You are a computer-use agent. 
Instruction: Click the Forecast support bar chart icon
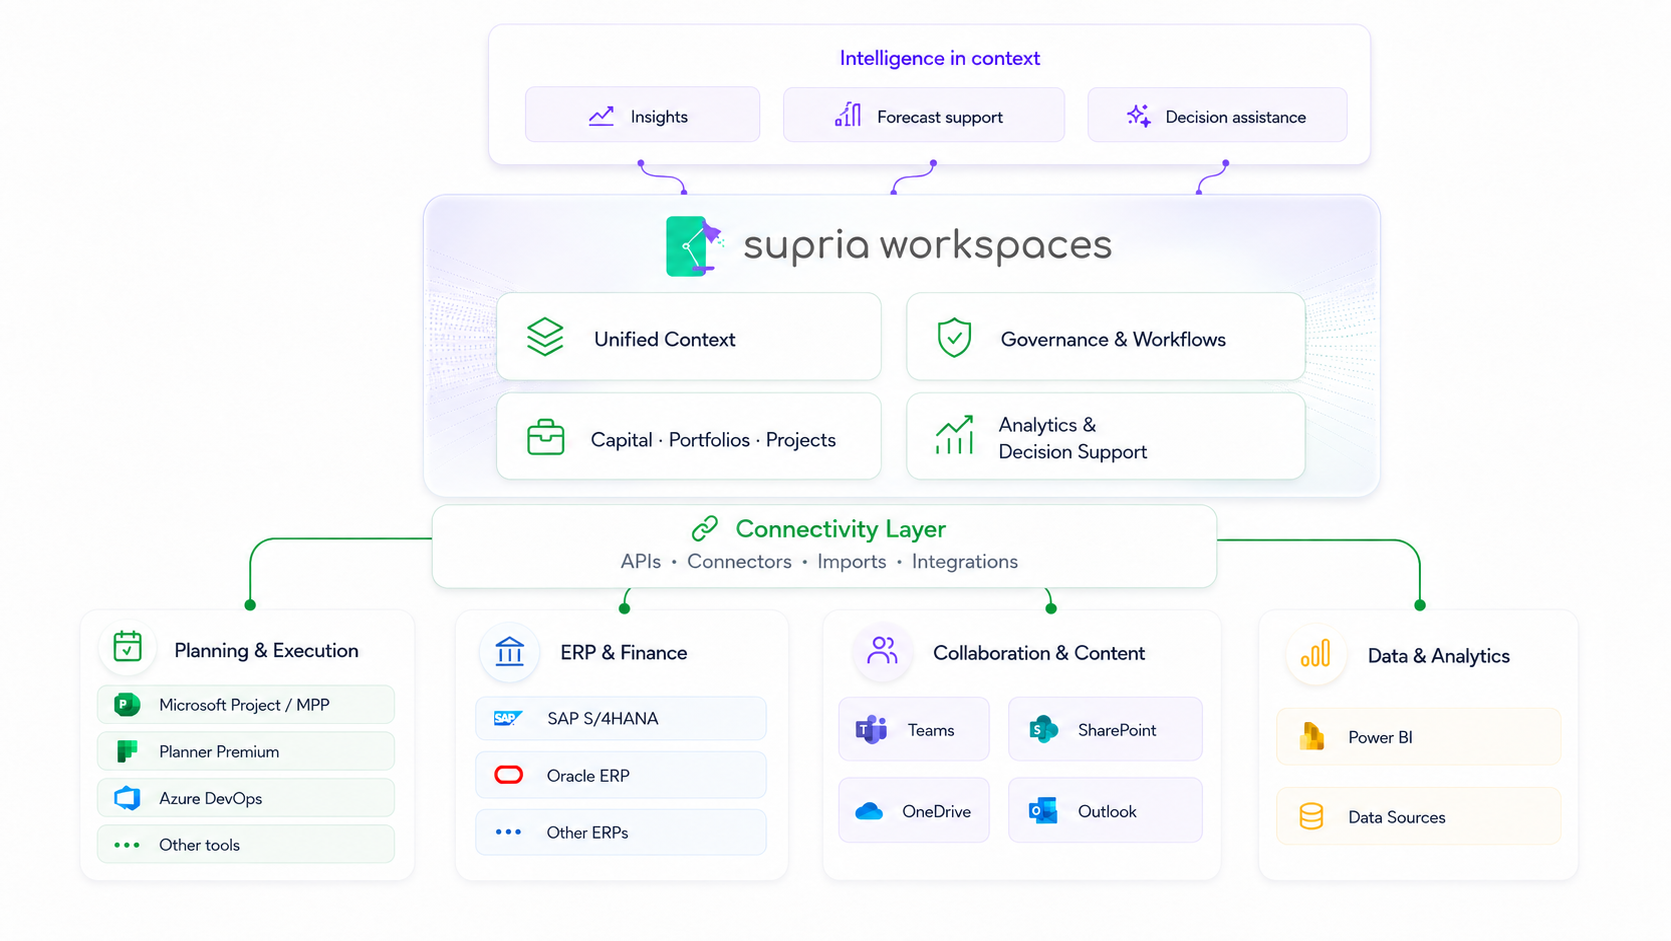point(848,115)
